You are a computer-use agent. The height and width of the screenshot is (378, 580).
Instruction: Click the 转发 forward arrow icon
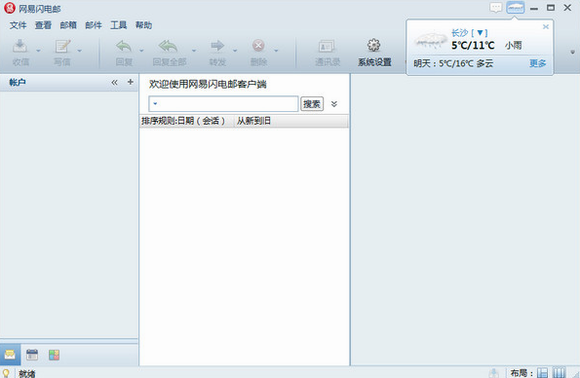pyautogui.click(x=217, y=45)
